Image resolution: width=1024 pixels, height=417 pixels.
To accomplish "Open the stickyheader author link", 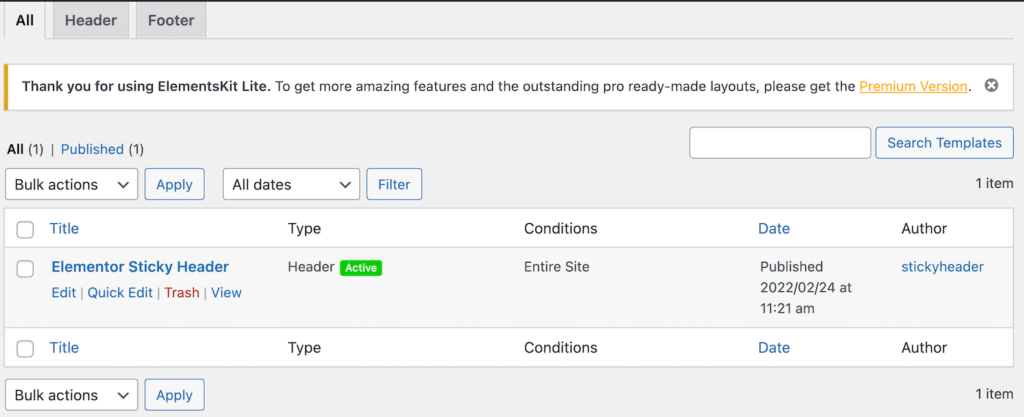I will pos(942,267).
